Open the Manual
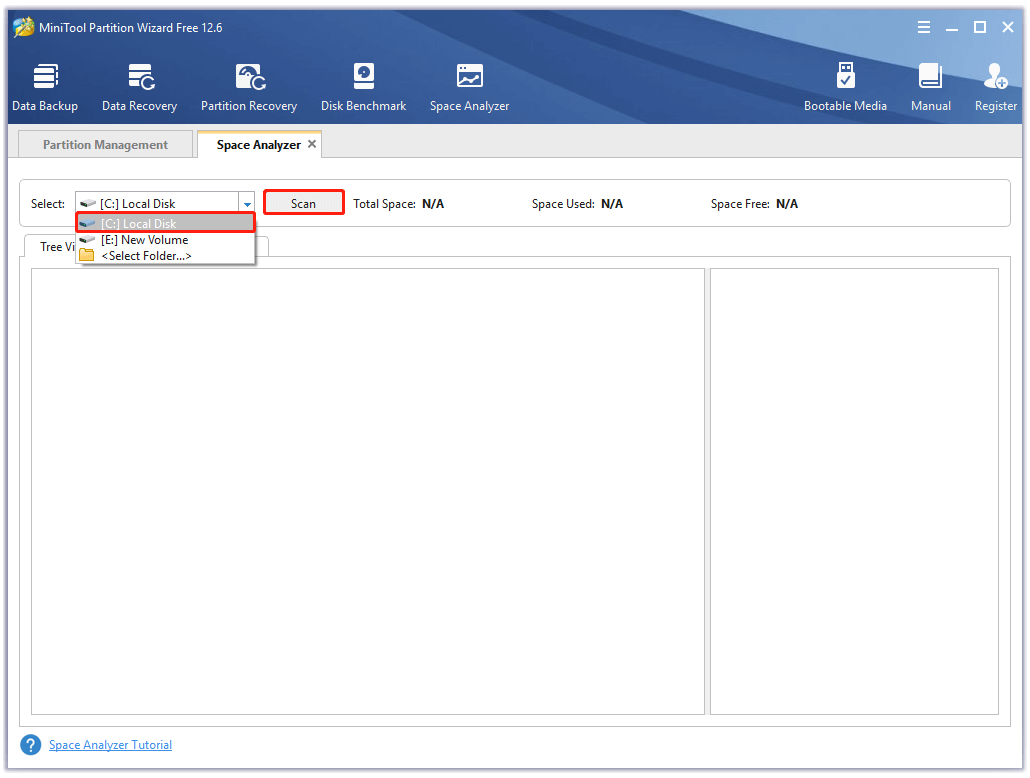Viewport: 1030px width, 778px height. click(x=930, y=85)
